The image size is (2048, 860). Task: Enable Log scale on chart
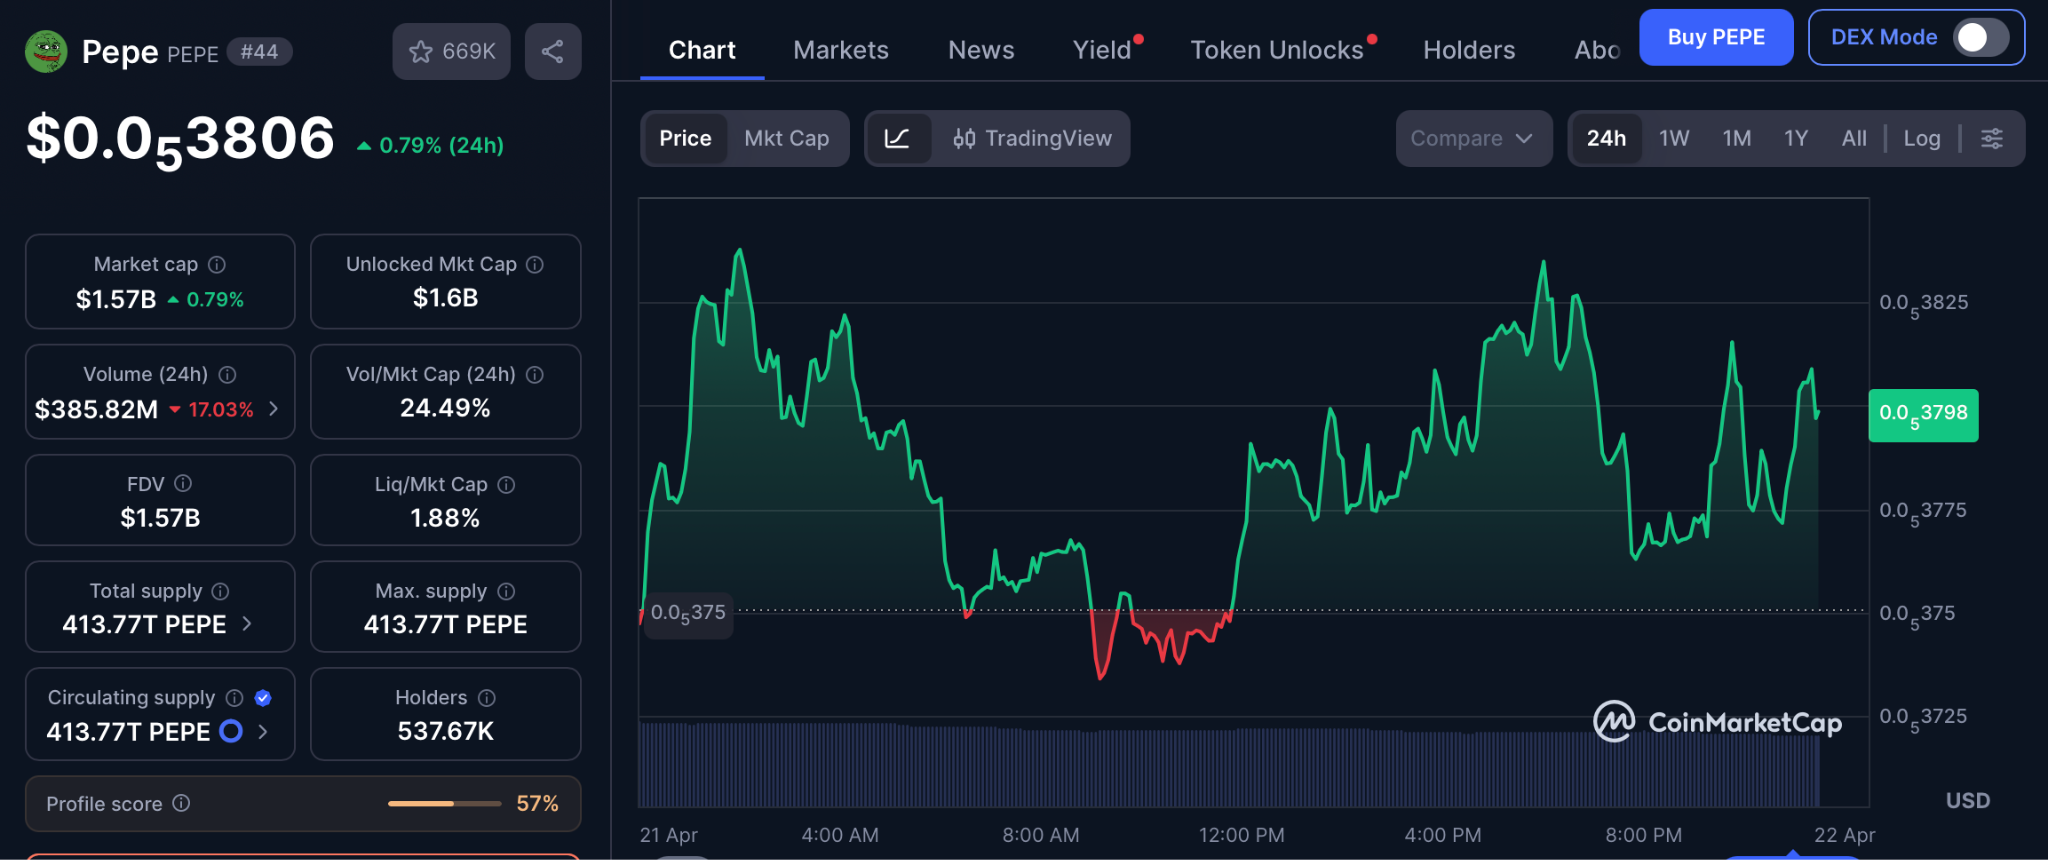click(1921, 139)
